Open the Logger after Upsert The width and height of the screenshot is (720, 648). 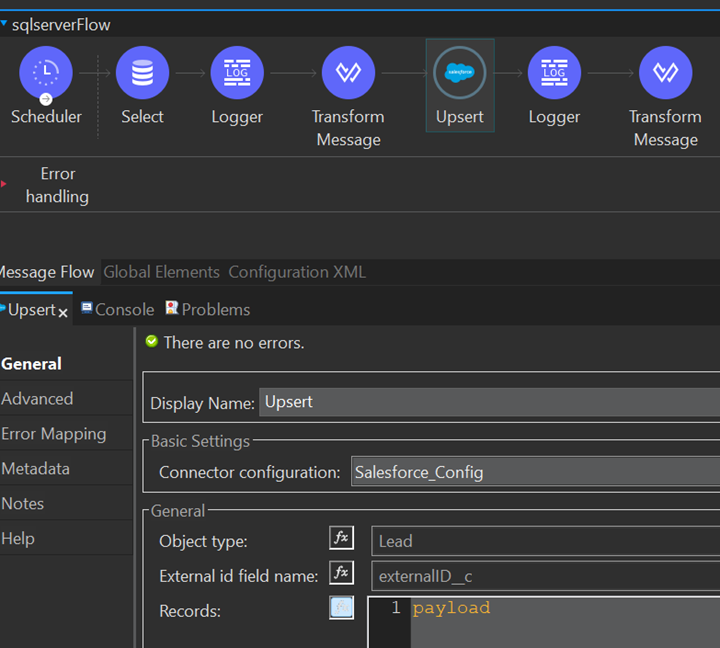[x=554, y=73]
